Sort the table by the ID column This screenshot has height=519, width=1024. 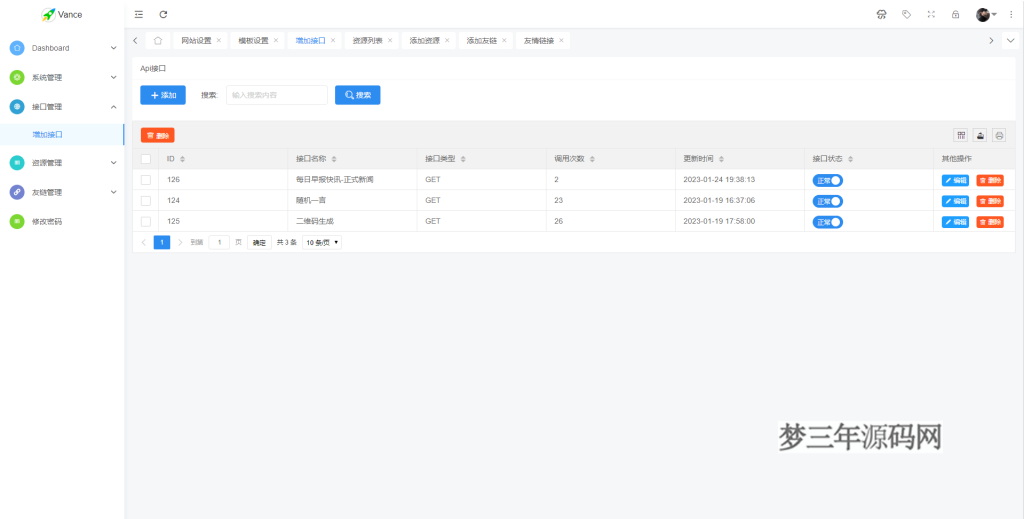[x=182, y=159]
